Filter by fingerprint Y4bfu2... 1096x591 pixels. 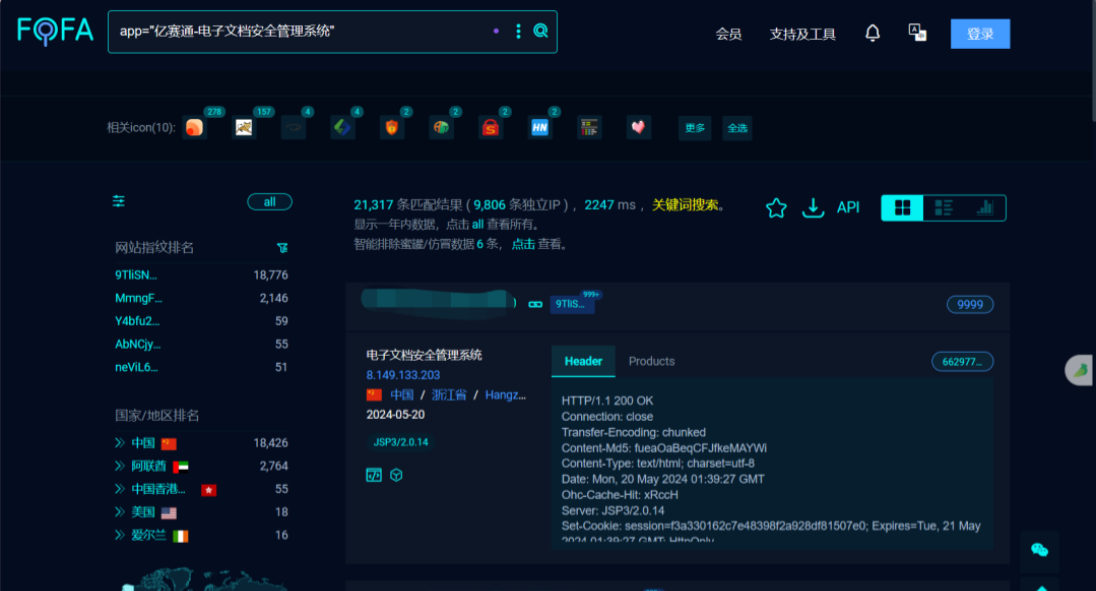point(137,321)
